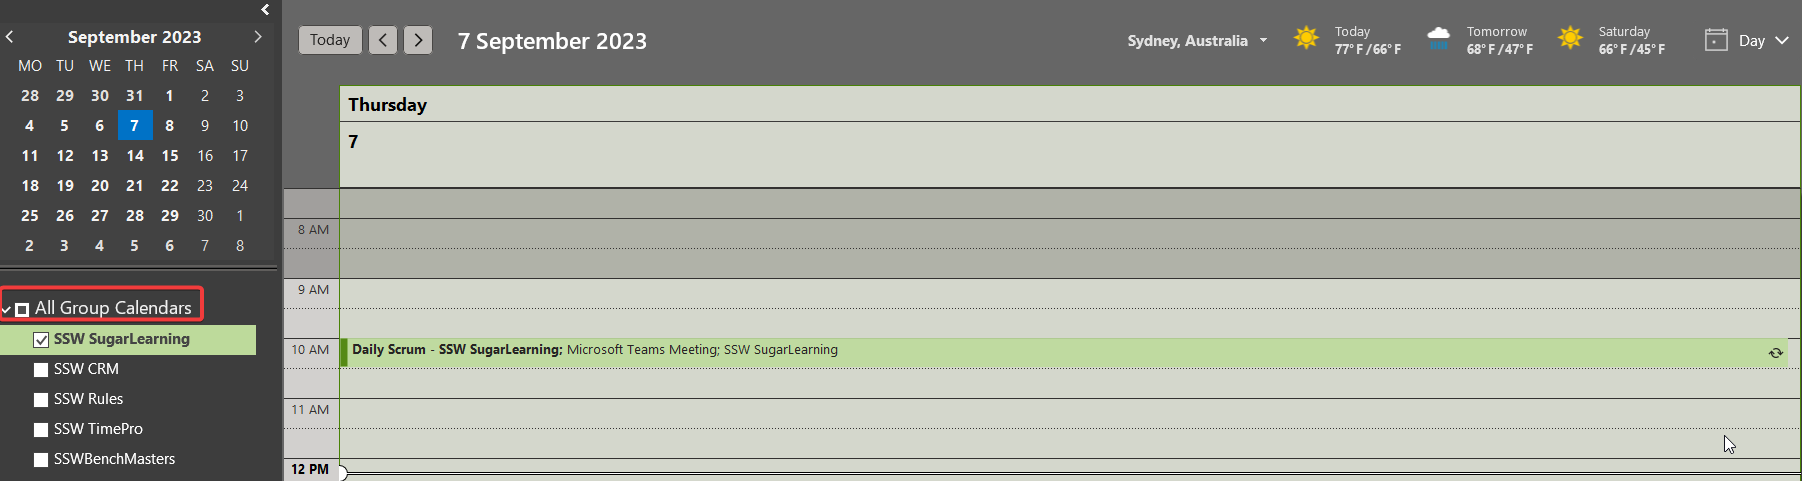Click the recurrence icon on Daily Scrum
The height and width of the screenshot is (481, 1802).
[x=1776, y=353]
